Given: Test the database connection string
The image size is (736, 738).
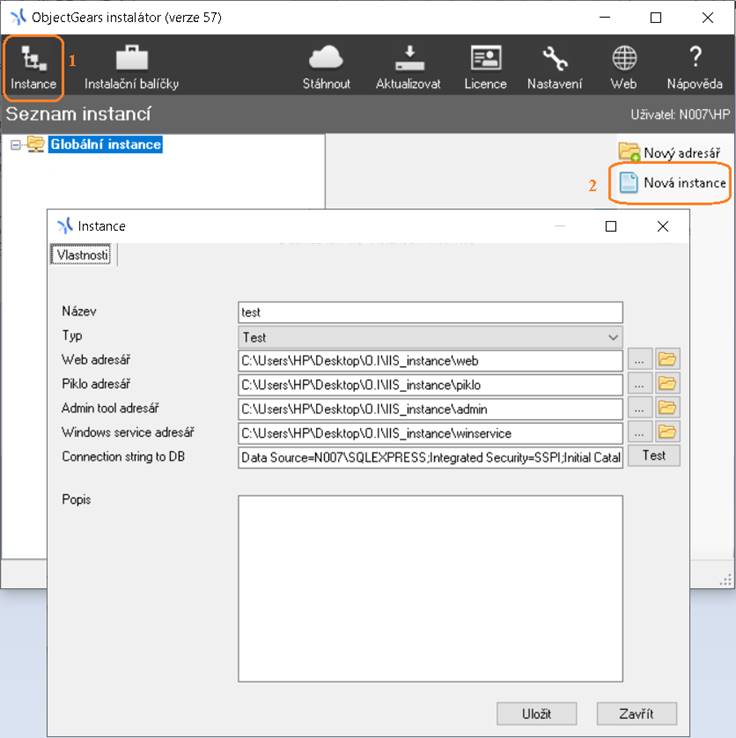Looking at the screenshot, I should 653,456.
